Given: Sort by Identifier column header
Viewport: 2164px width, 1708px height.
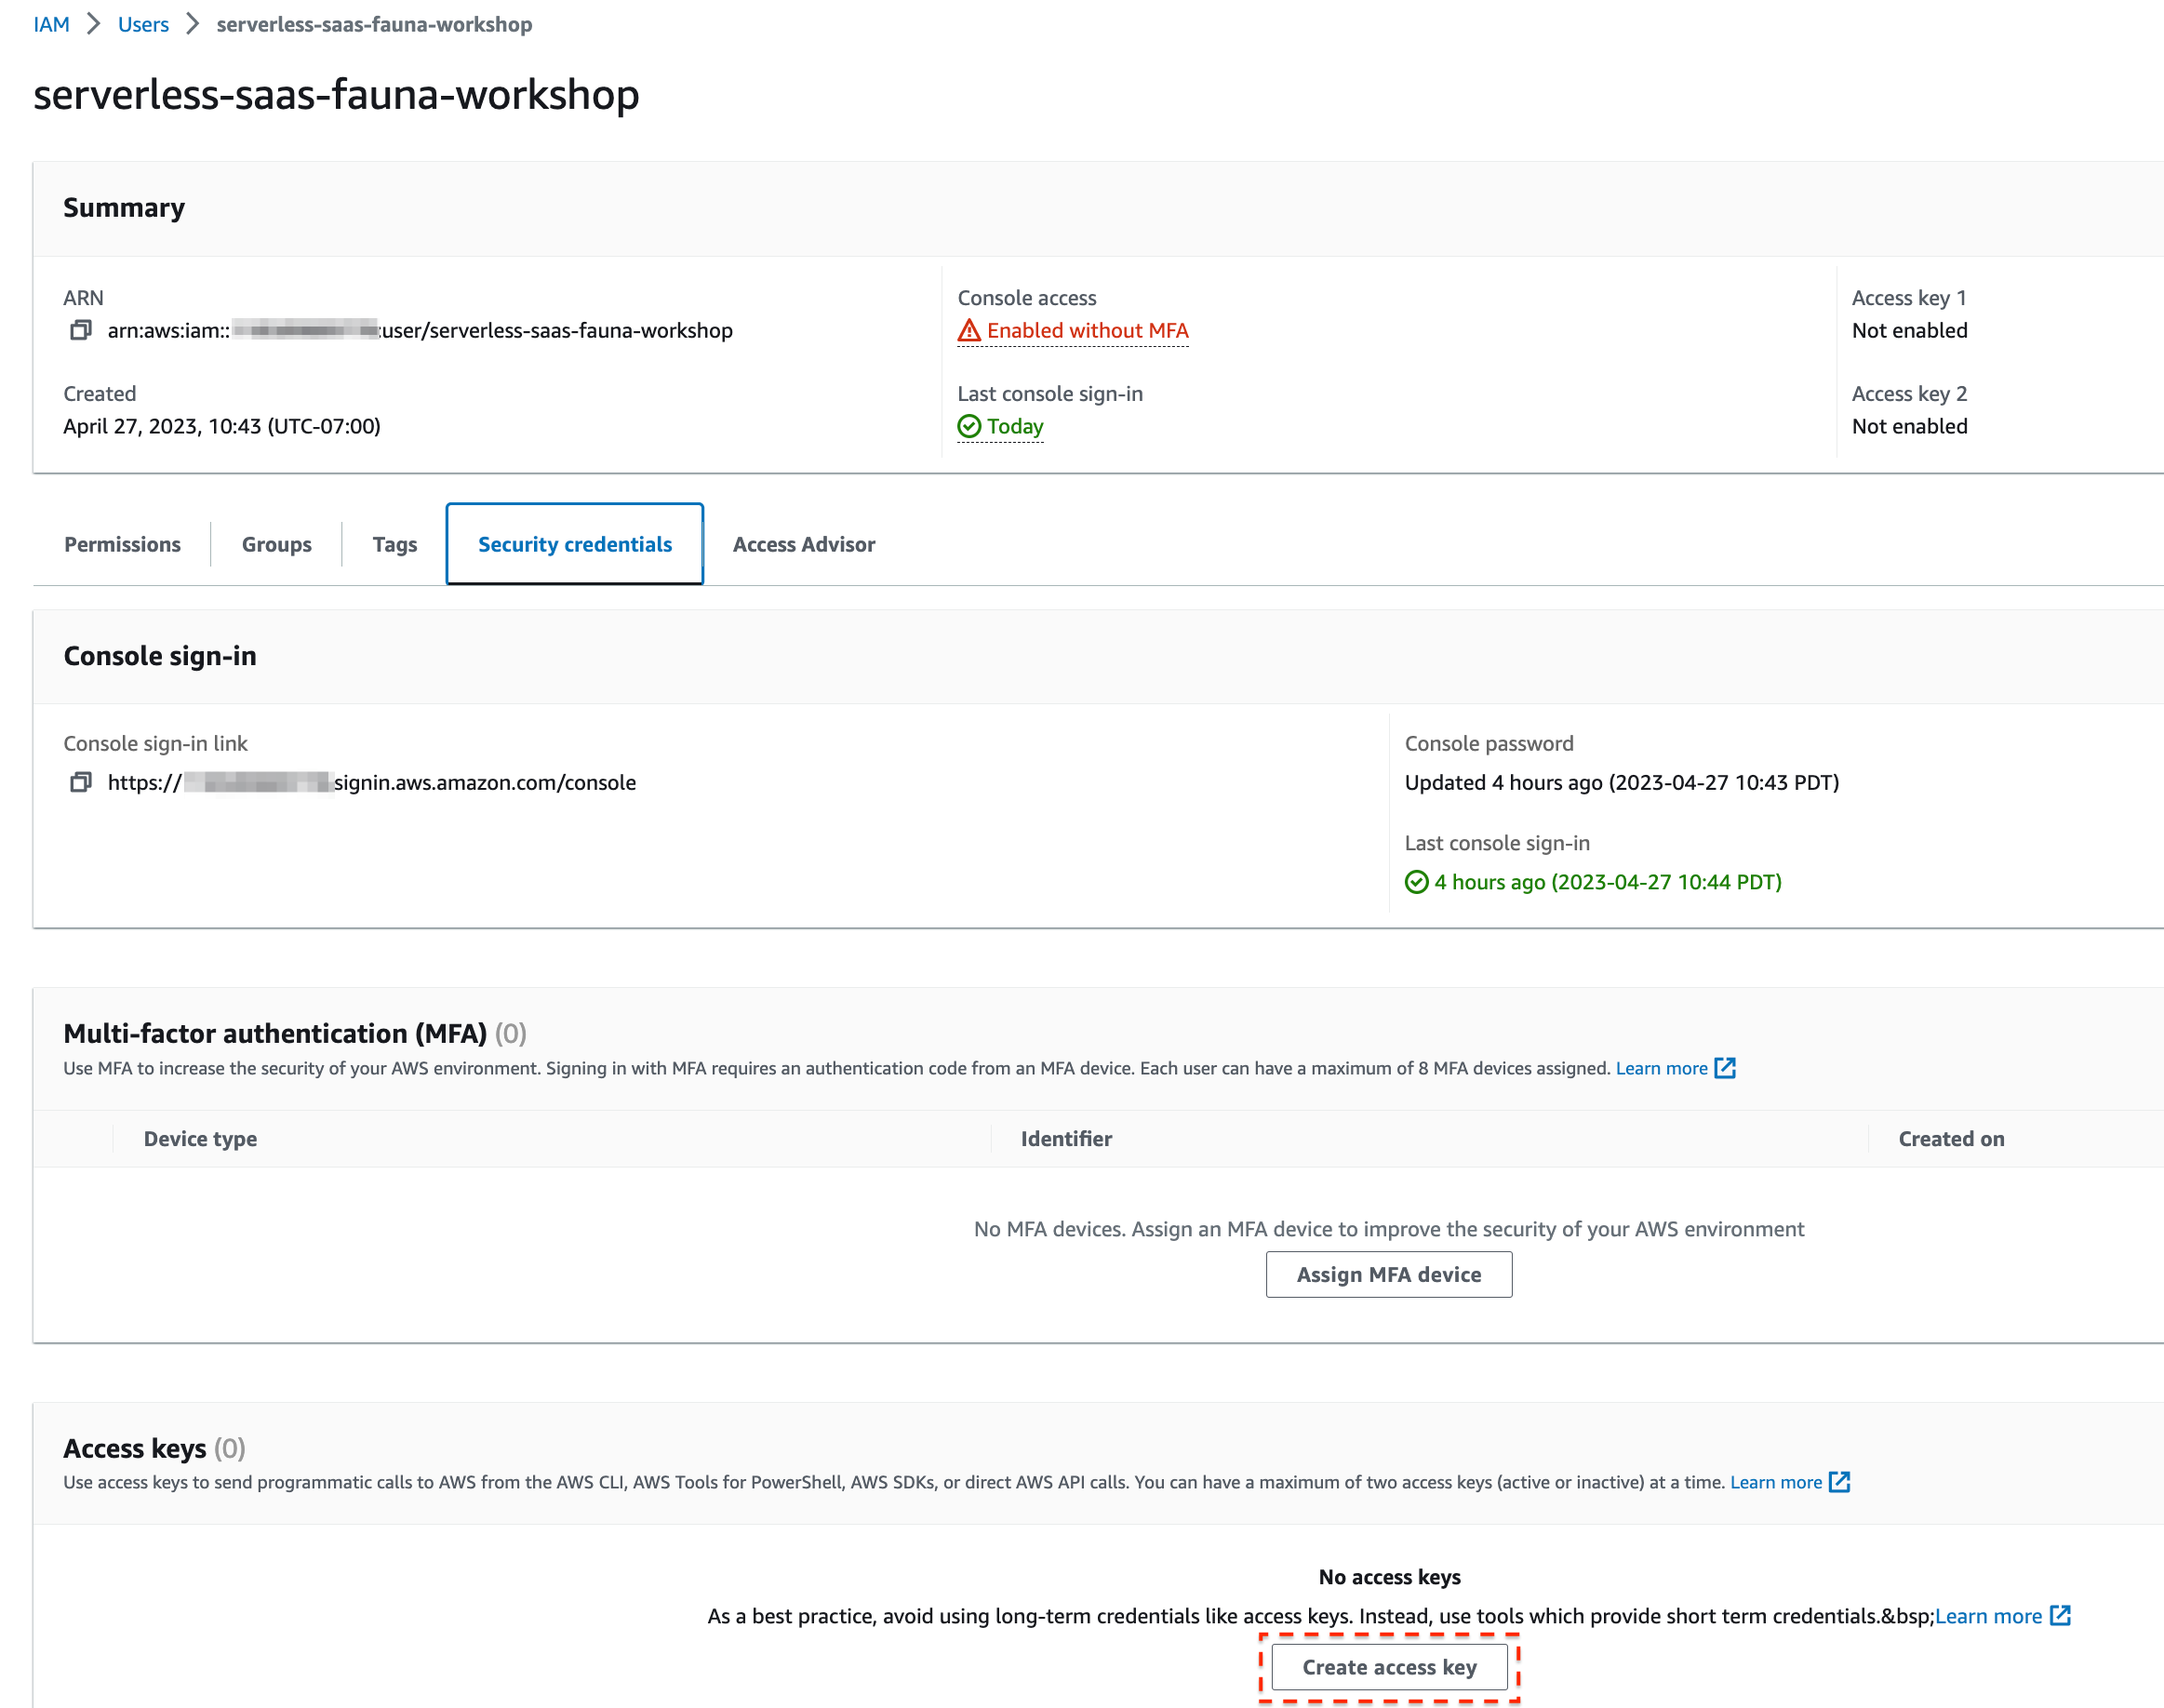Looking at the screenshot, I should pyautogui.click(x=1066, y=1138).
